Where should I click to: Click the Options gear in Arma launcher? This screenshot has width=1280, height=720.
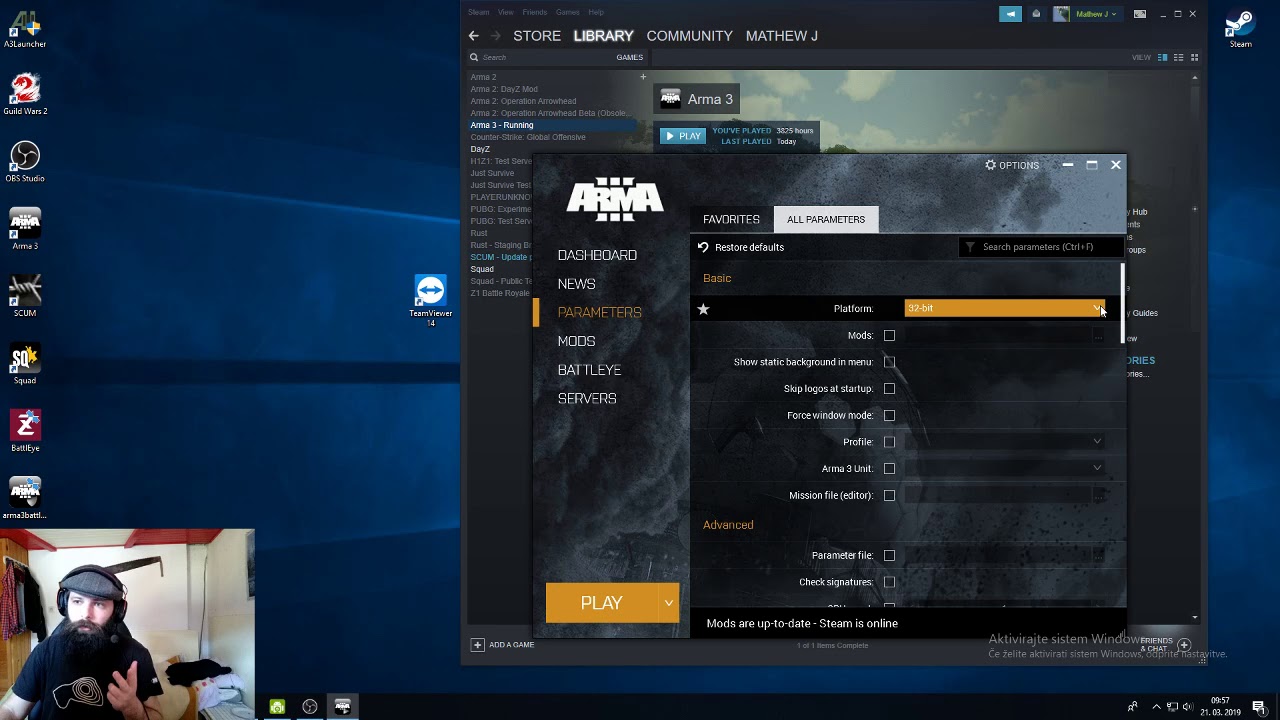[1012, 165]
